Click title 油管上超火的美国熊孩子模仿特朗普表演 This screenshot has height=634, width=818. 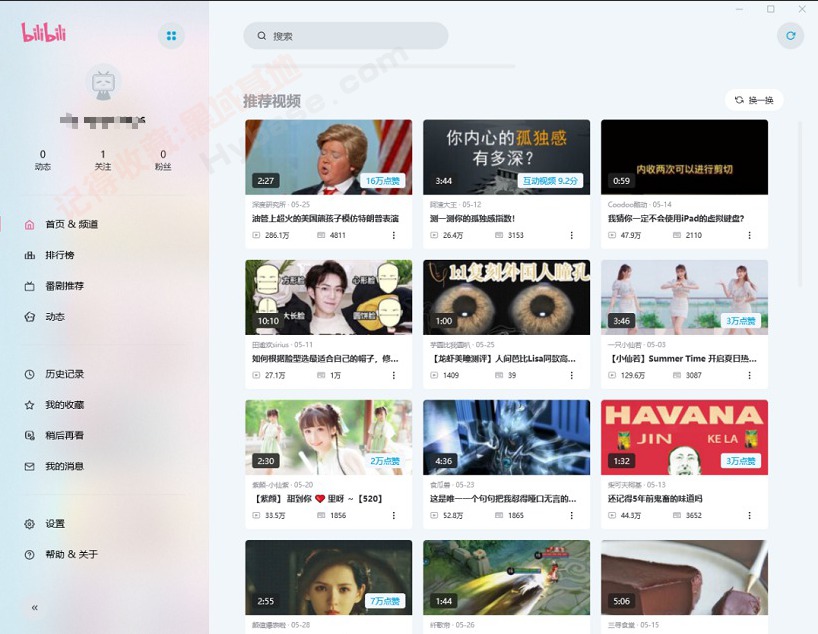[x=326, y=219]
